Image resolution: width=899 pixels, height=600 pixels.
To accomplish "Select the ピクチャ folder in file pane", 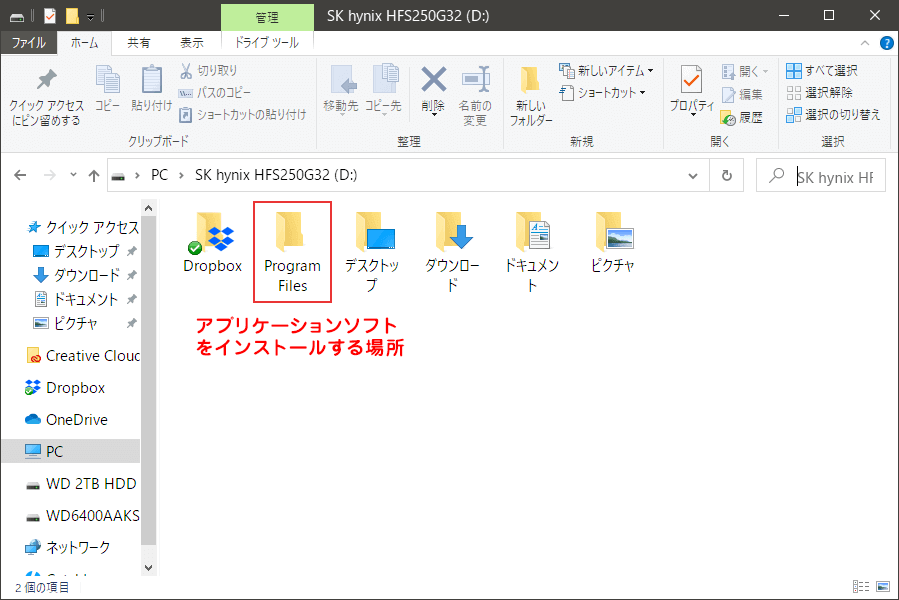I will (612, 243).
